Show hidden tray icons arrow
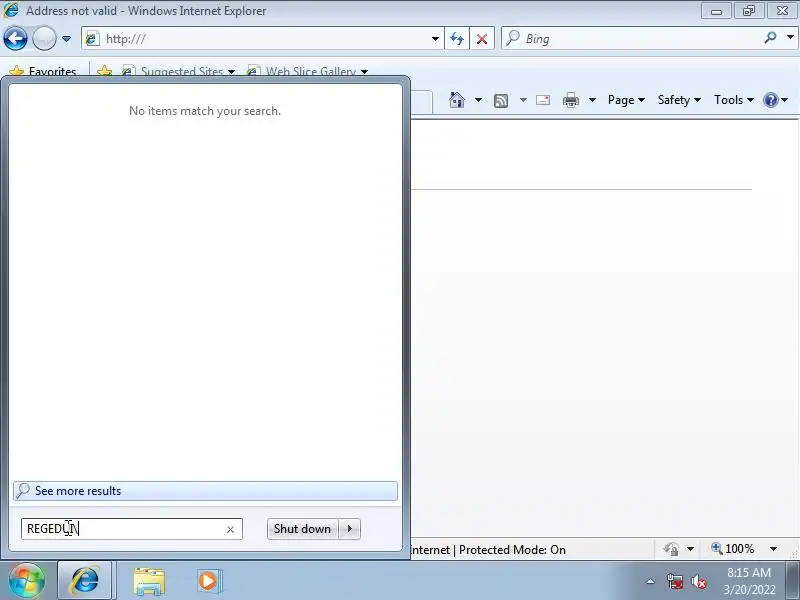The image size is (800, 600). click(651, 581)
